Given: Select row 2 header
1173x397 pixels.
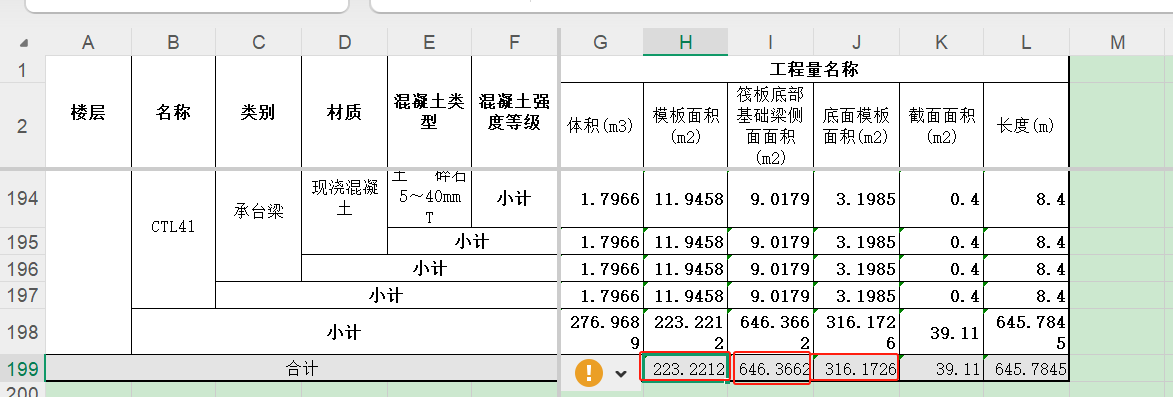Looking at the screenshot, I should coord(22,125).
